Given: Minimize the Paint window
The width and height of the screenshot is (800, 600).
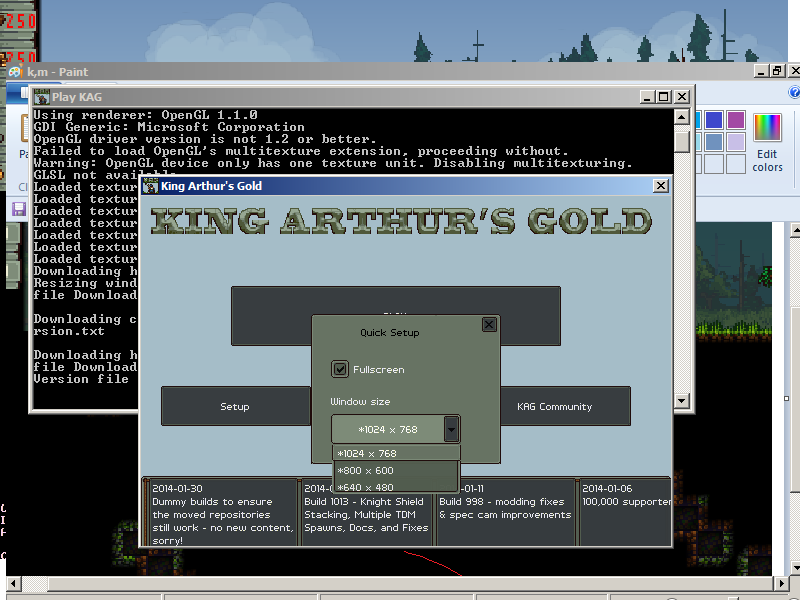Looking at the screenshot, I should [761, 71].
